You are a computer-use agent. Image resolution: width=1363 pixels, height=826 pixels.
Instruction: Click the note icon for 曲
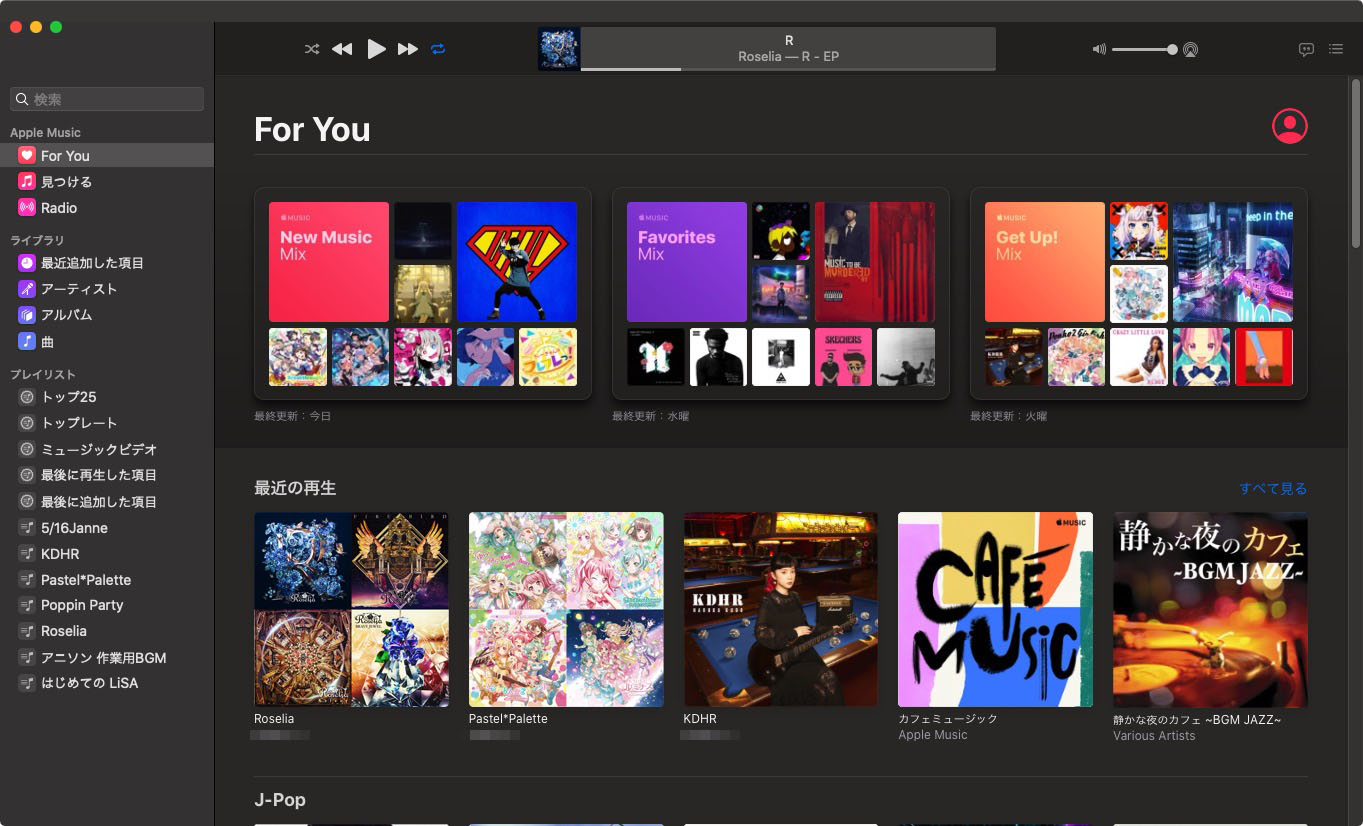pyautogui.click(x=27, y=342)
